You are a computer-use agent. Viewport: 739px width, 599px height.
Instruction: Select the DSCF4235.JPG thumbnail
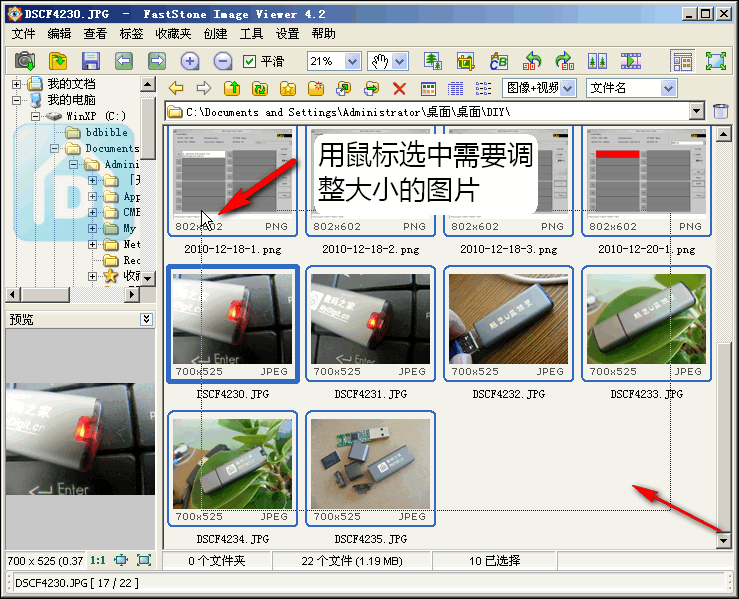(370, 468)
